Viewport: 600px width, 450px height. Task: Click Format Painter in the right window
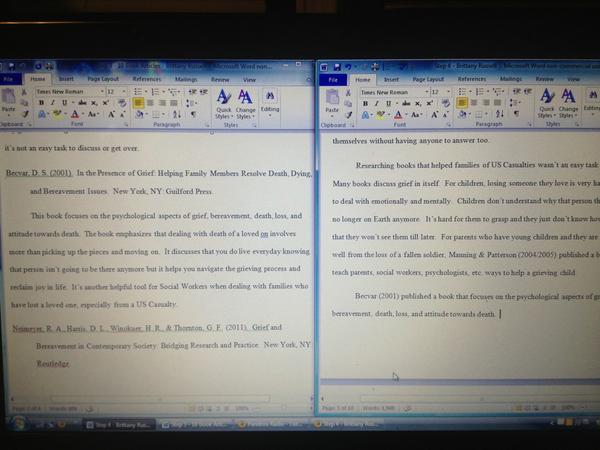click(x=349, y=114)
